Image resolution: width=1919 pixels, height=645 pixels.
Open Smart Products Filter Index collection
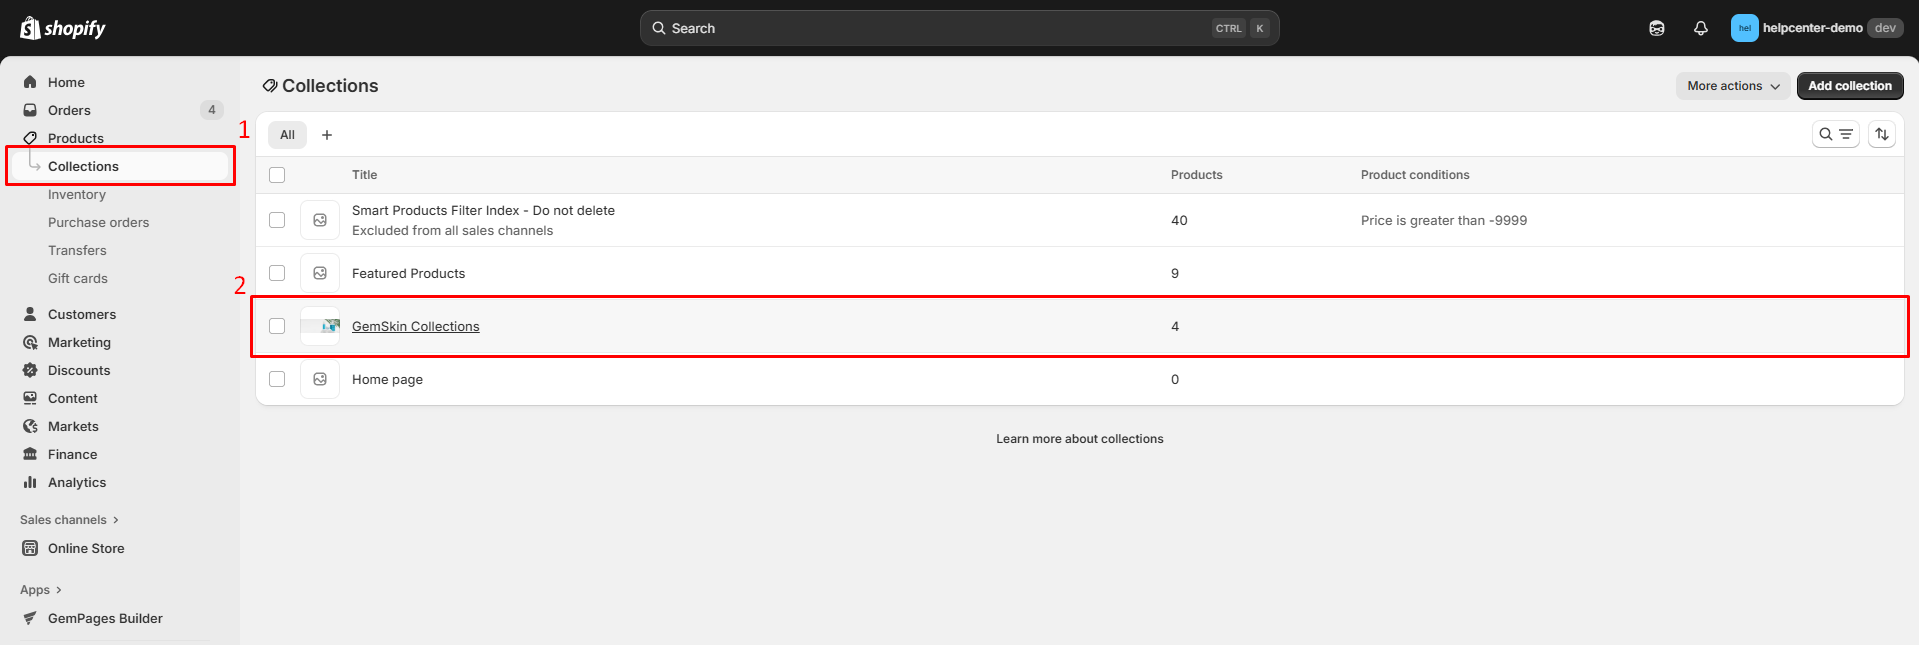click(483, 210)
